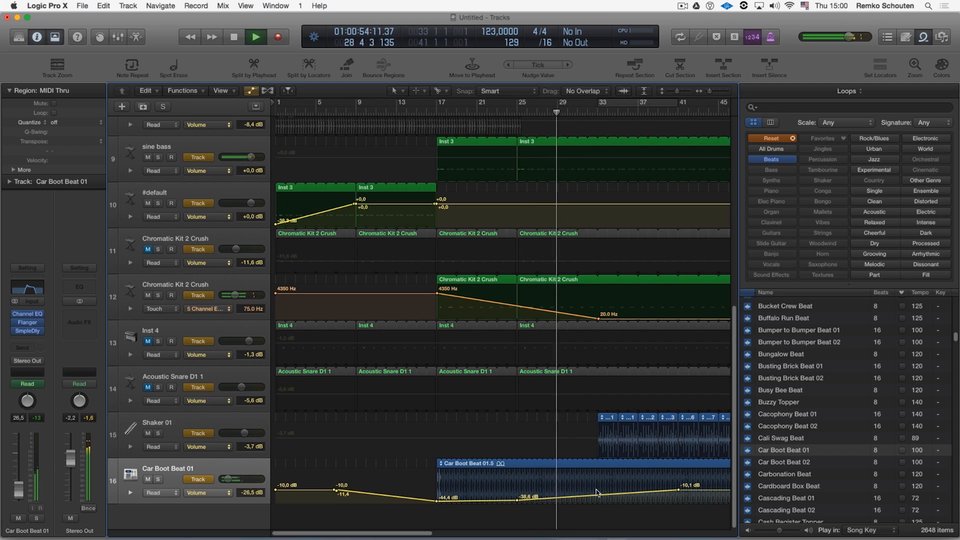Image resolution: width=960 pixels, height=540 pixels.
Task: Toggle the Inspector info button
Action: coord(37,37)
